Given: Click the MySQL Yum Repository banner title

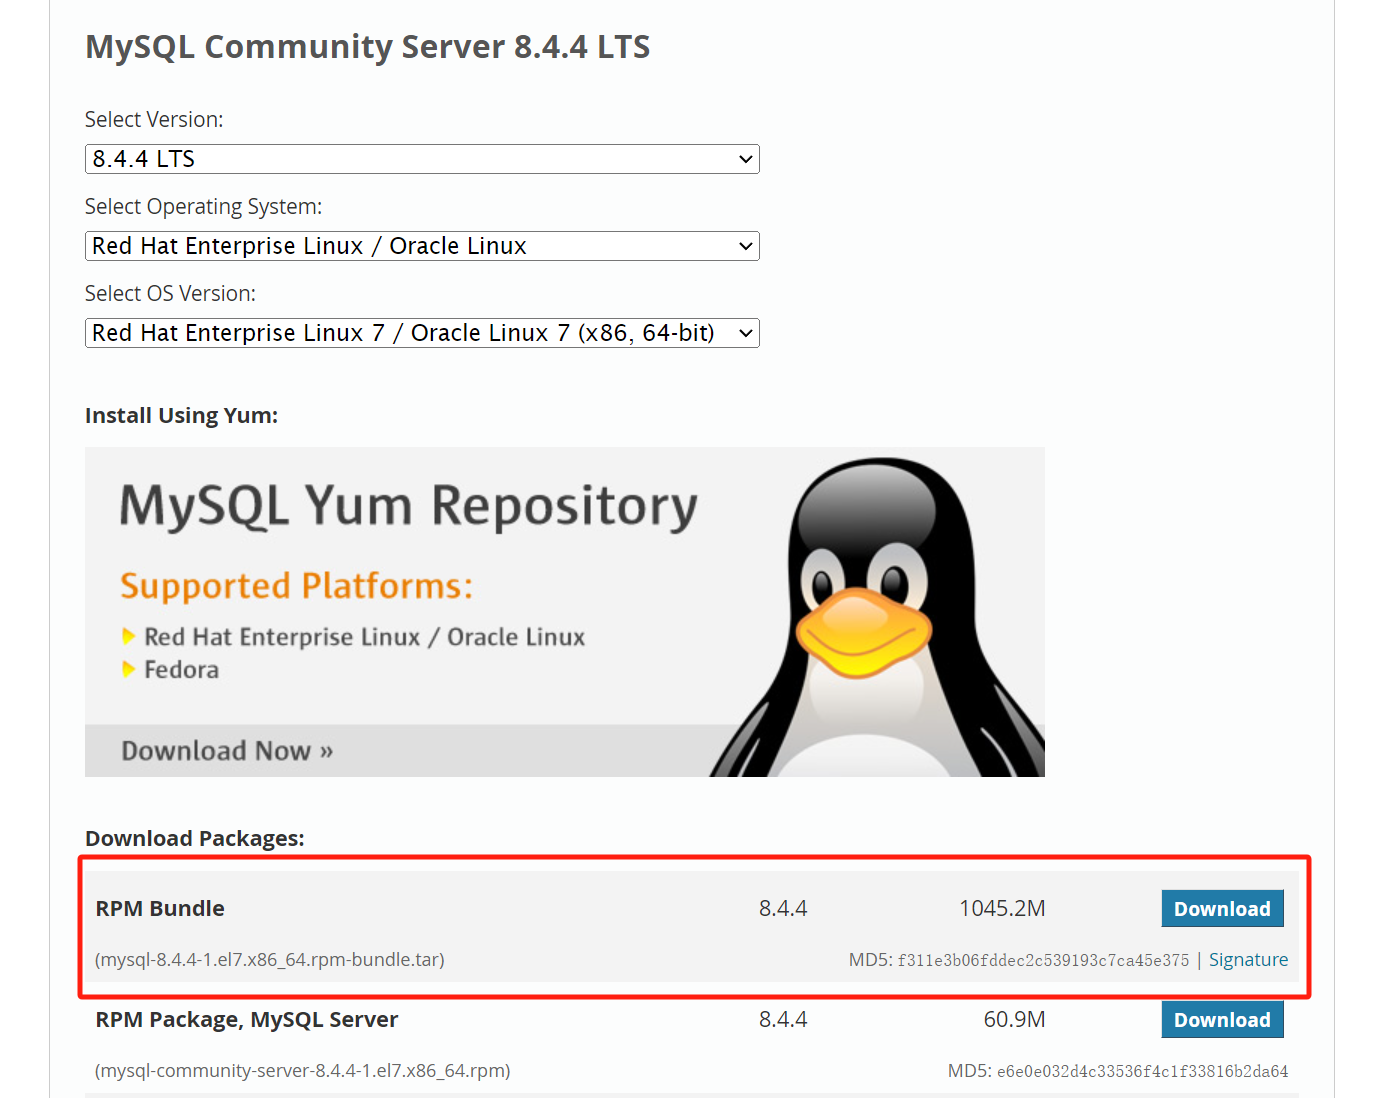Looking at the screenshot, I should [408, 505].
